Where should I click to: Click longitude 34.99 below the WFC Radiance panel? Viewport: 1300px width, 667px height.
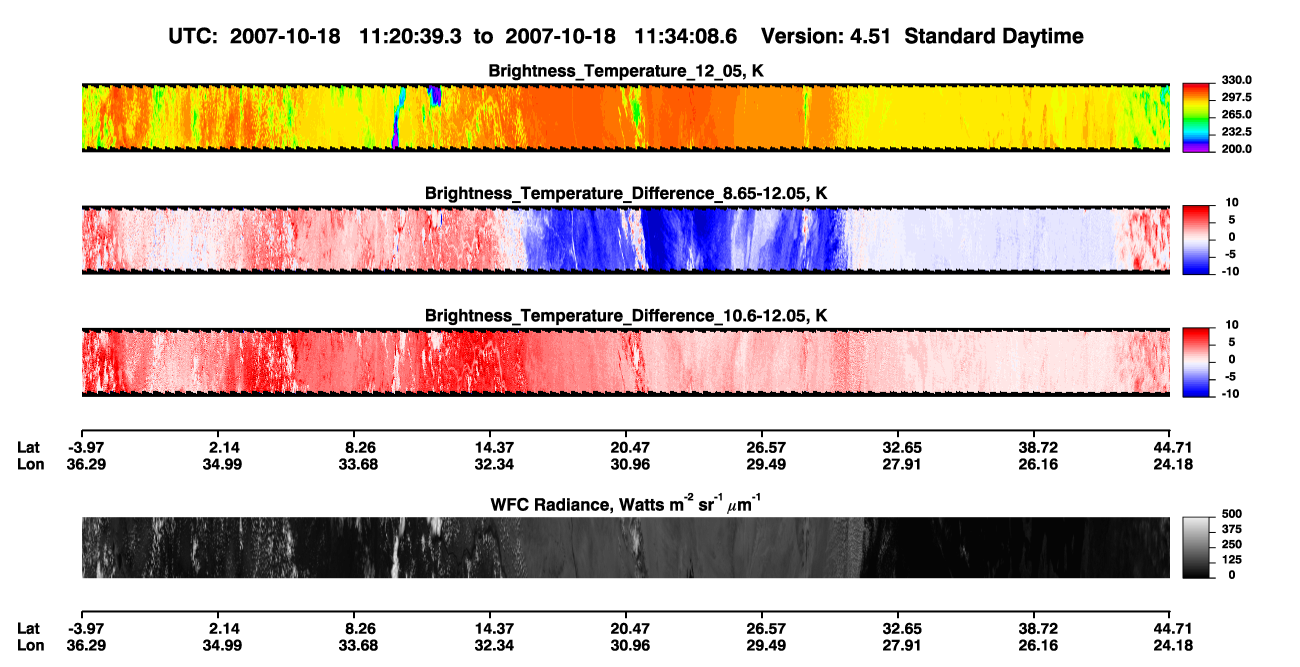coord(225,645)
